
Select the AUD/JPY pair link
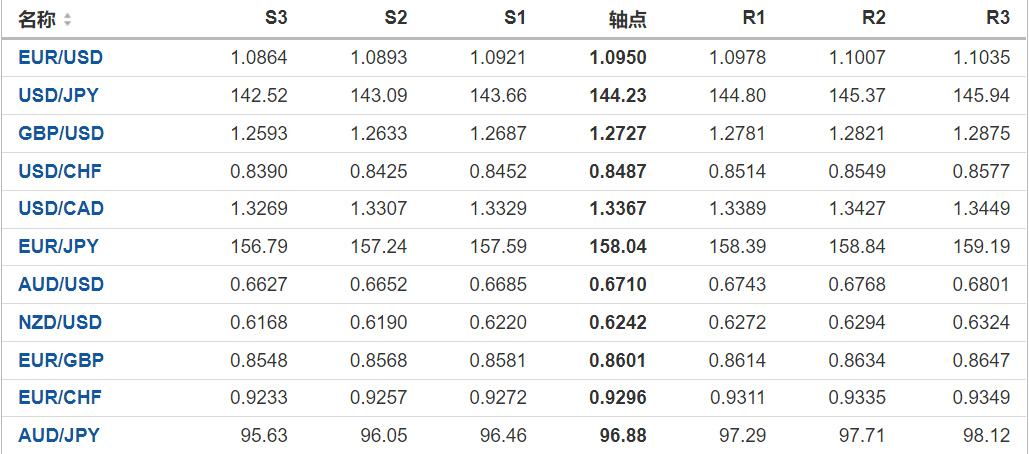(58, 436)
